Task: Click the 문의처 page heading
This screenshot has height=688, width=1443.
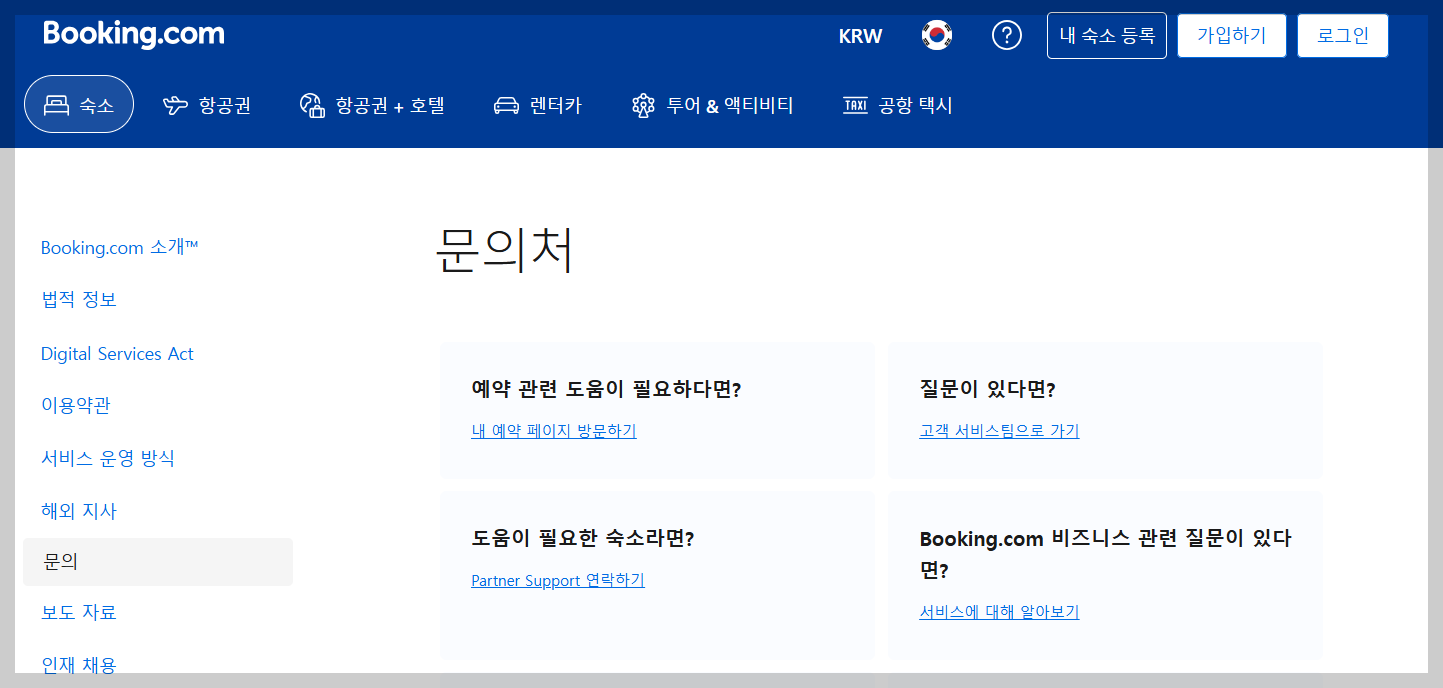Action: (x=505, y=250)
